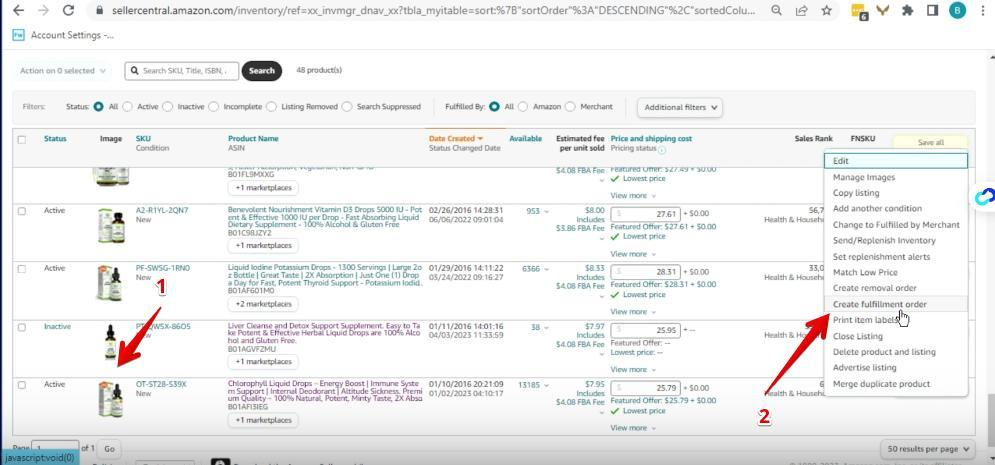Screen dimensions: 995x465
Task: Open product thumbnail for SKU PF-SWSG-1RN0
Action: (110, 283)
